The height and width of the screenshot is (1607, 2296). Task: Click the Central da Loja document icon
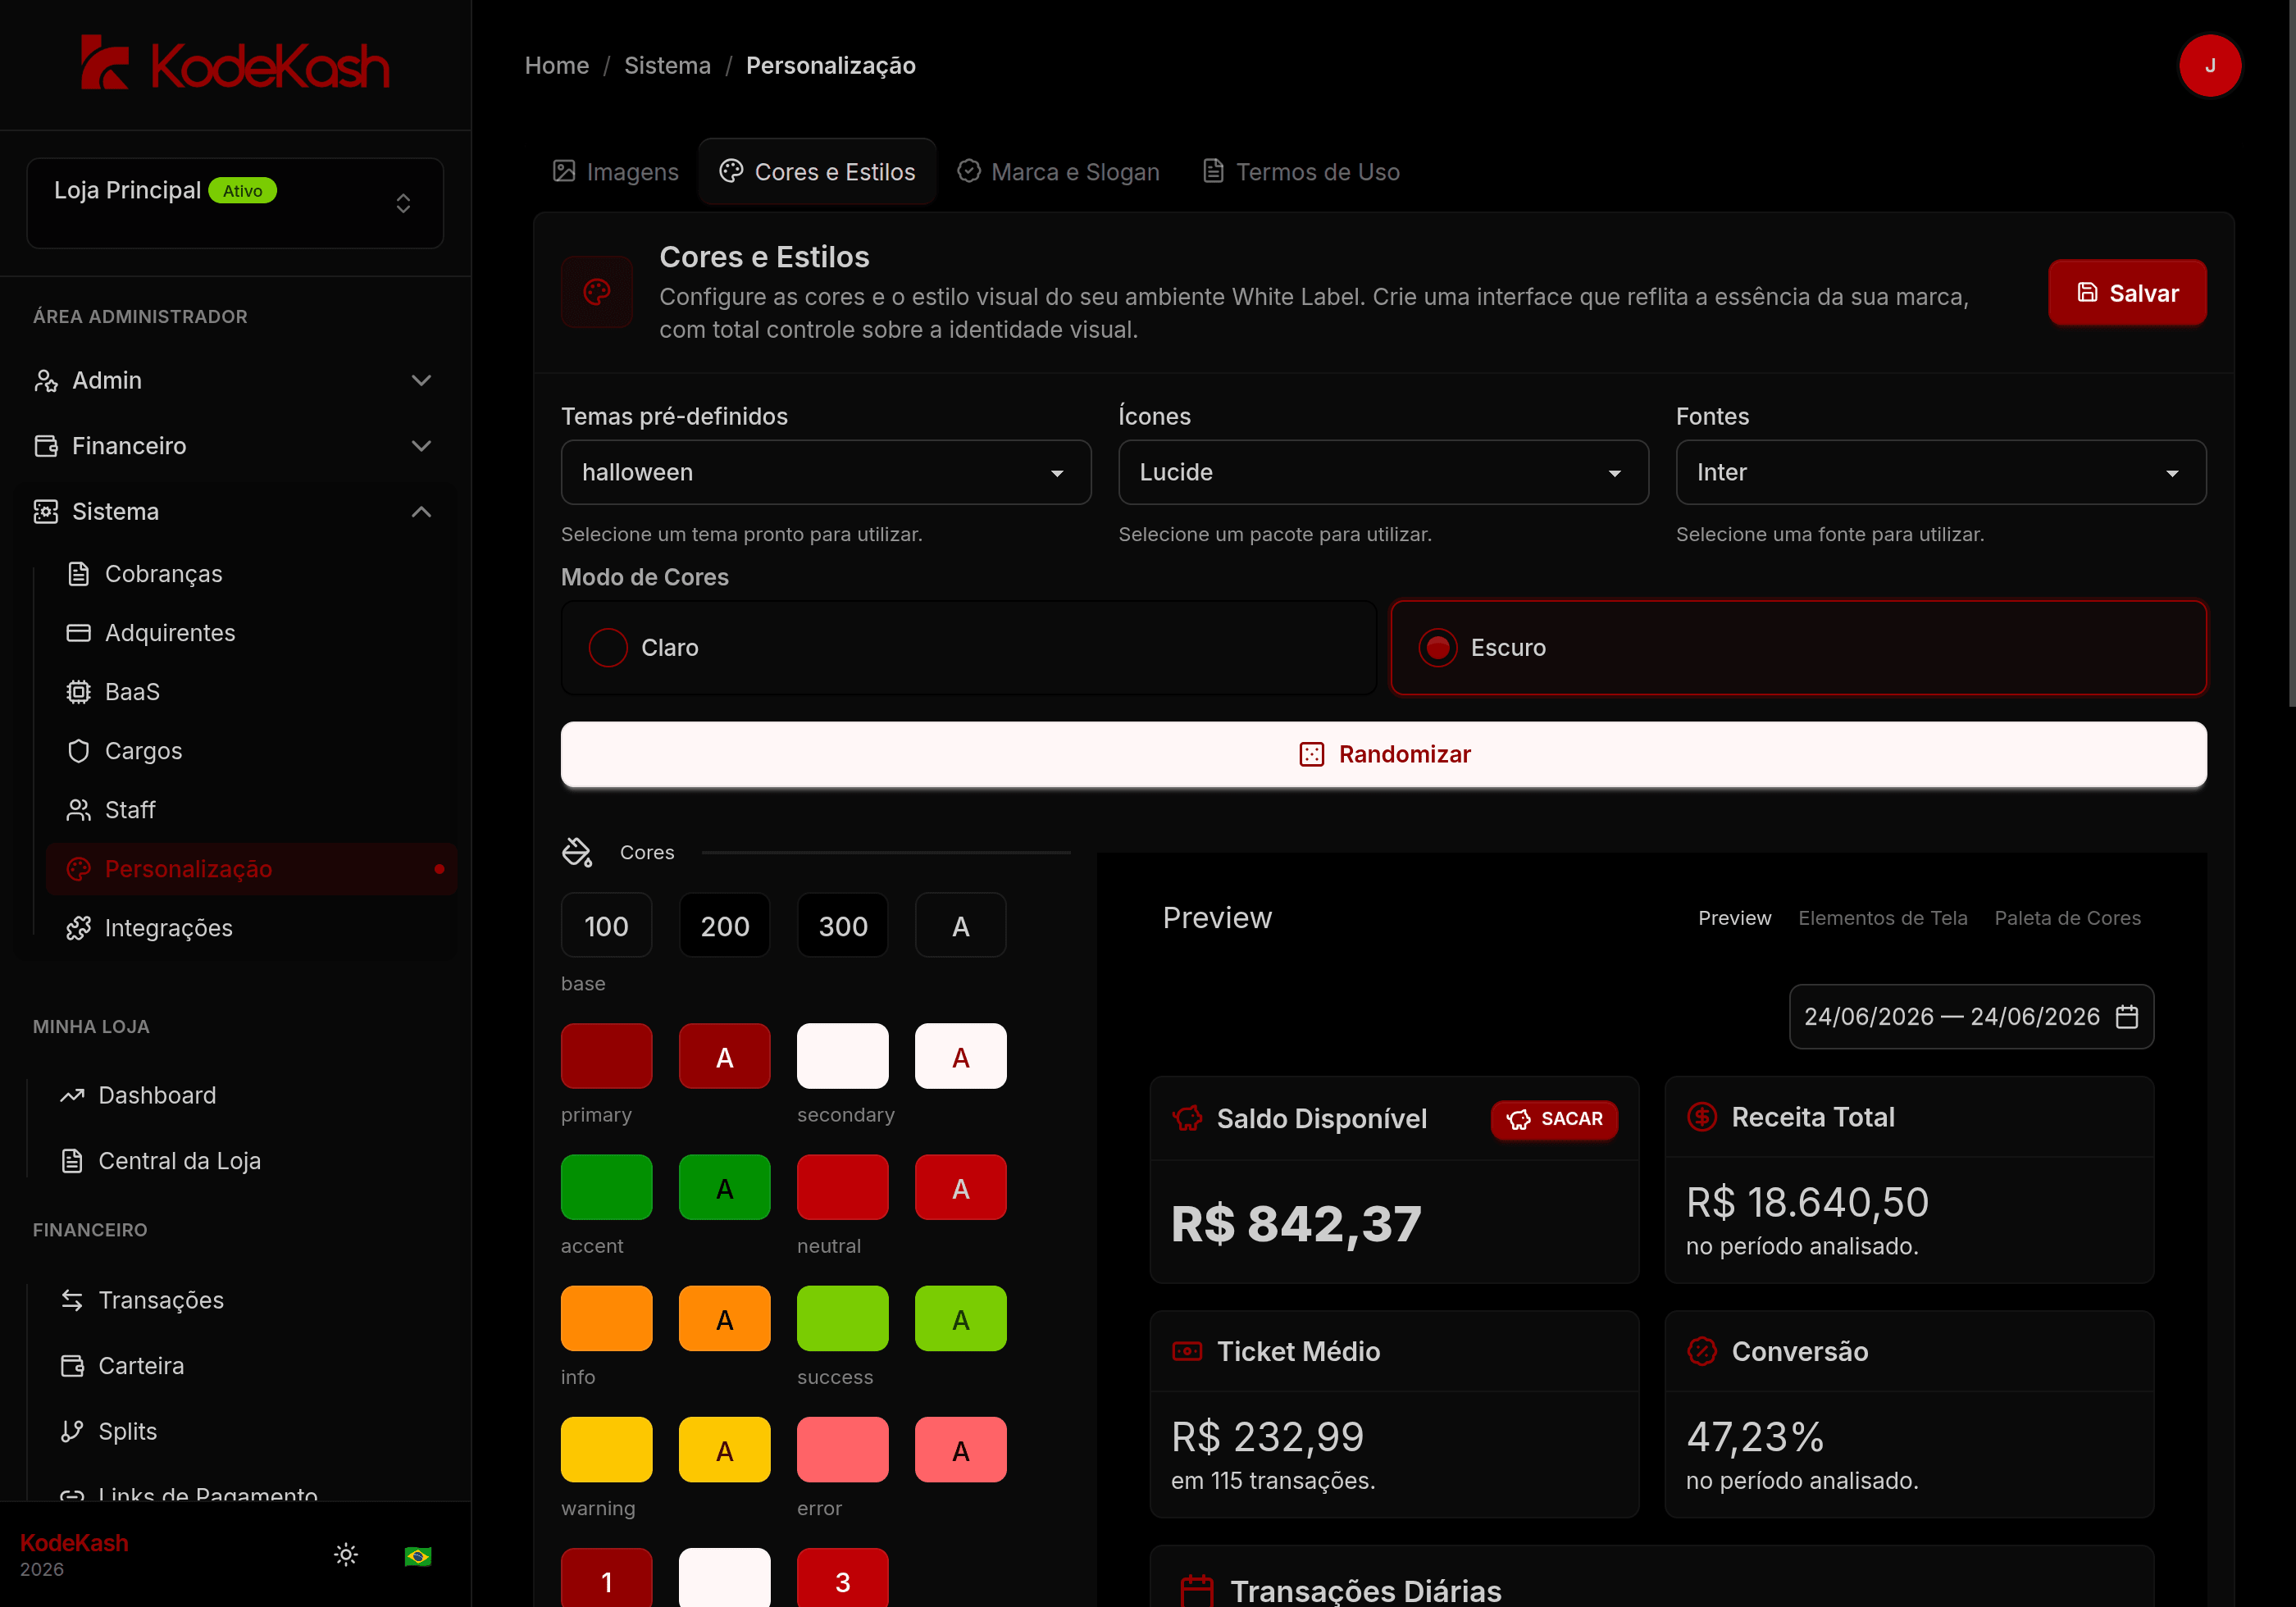(72, 1161)
